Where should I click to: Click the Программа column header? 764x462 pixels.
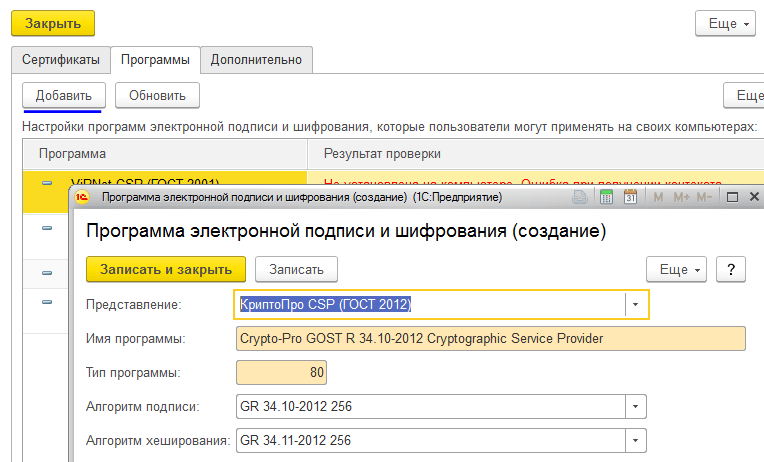(x=165, y=154)
